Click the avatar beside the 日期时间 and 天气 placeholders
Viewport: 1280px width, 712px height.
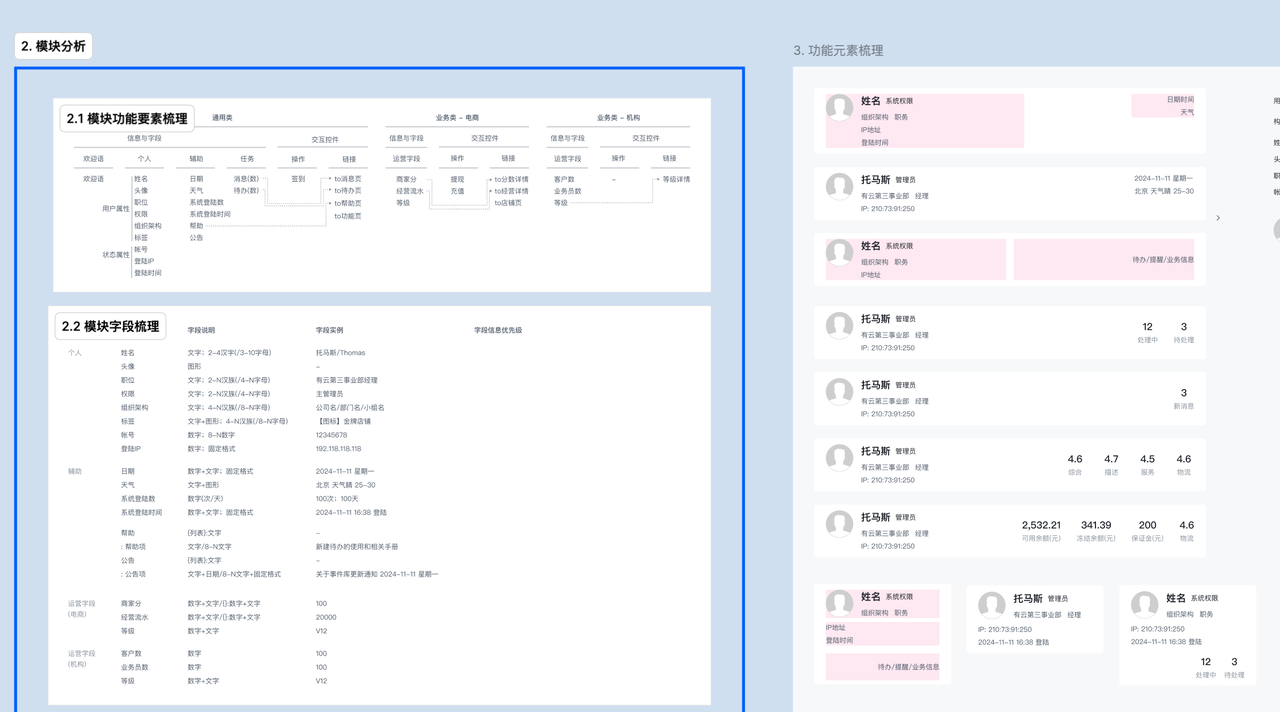pyautogui.click(x=839, y=107)
